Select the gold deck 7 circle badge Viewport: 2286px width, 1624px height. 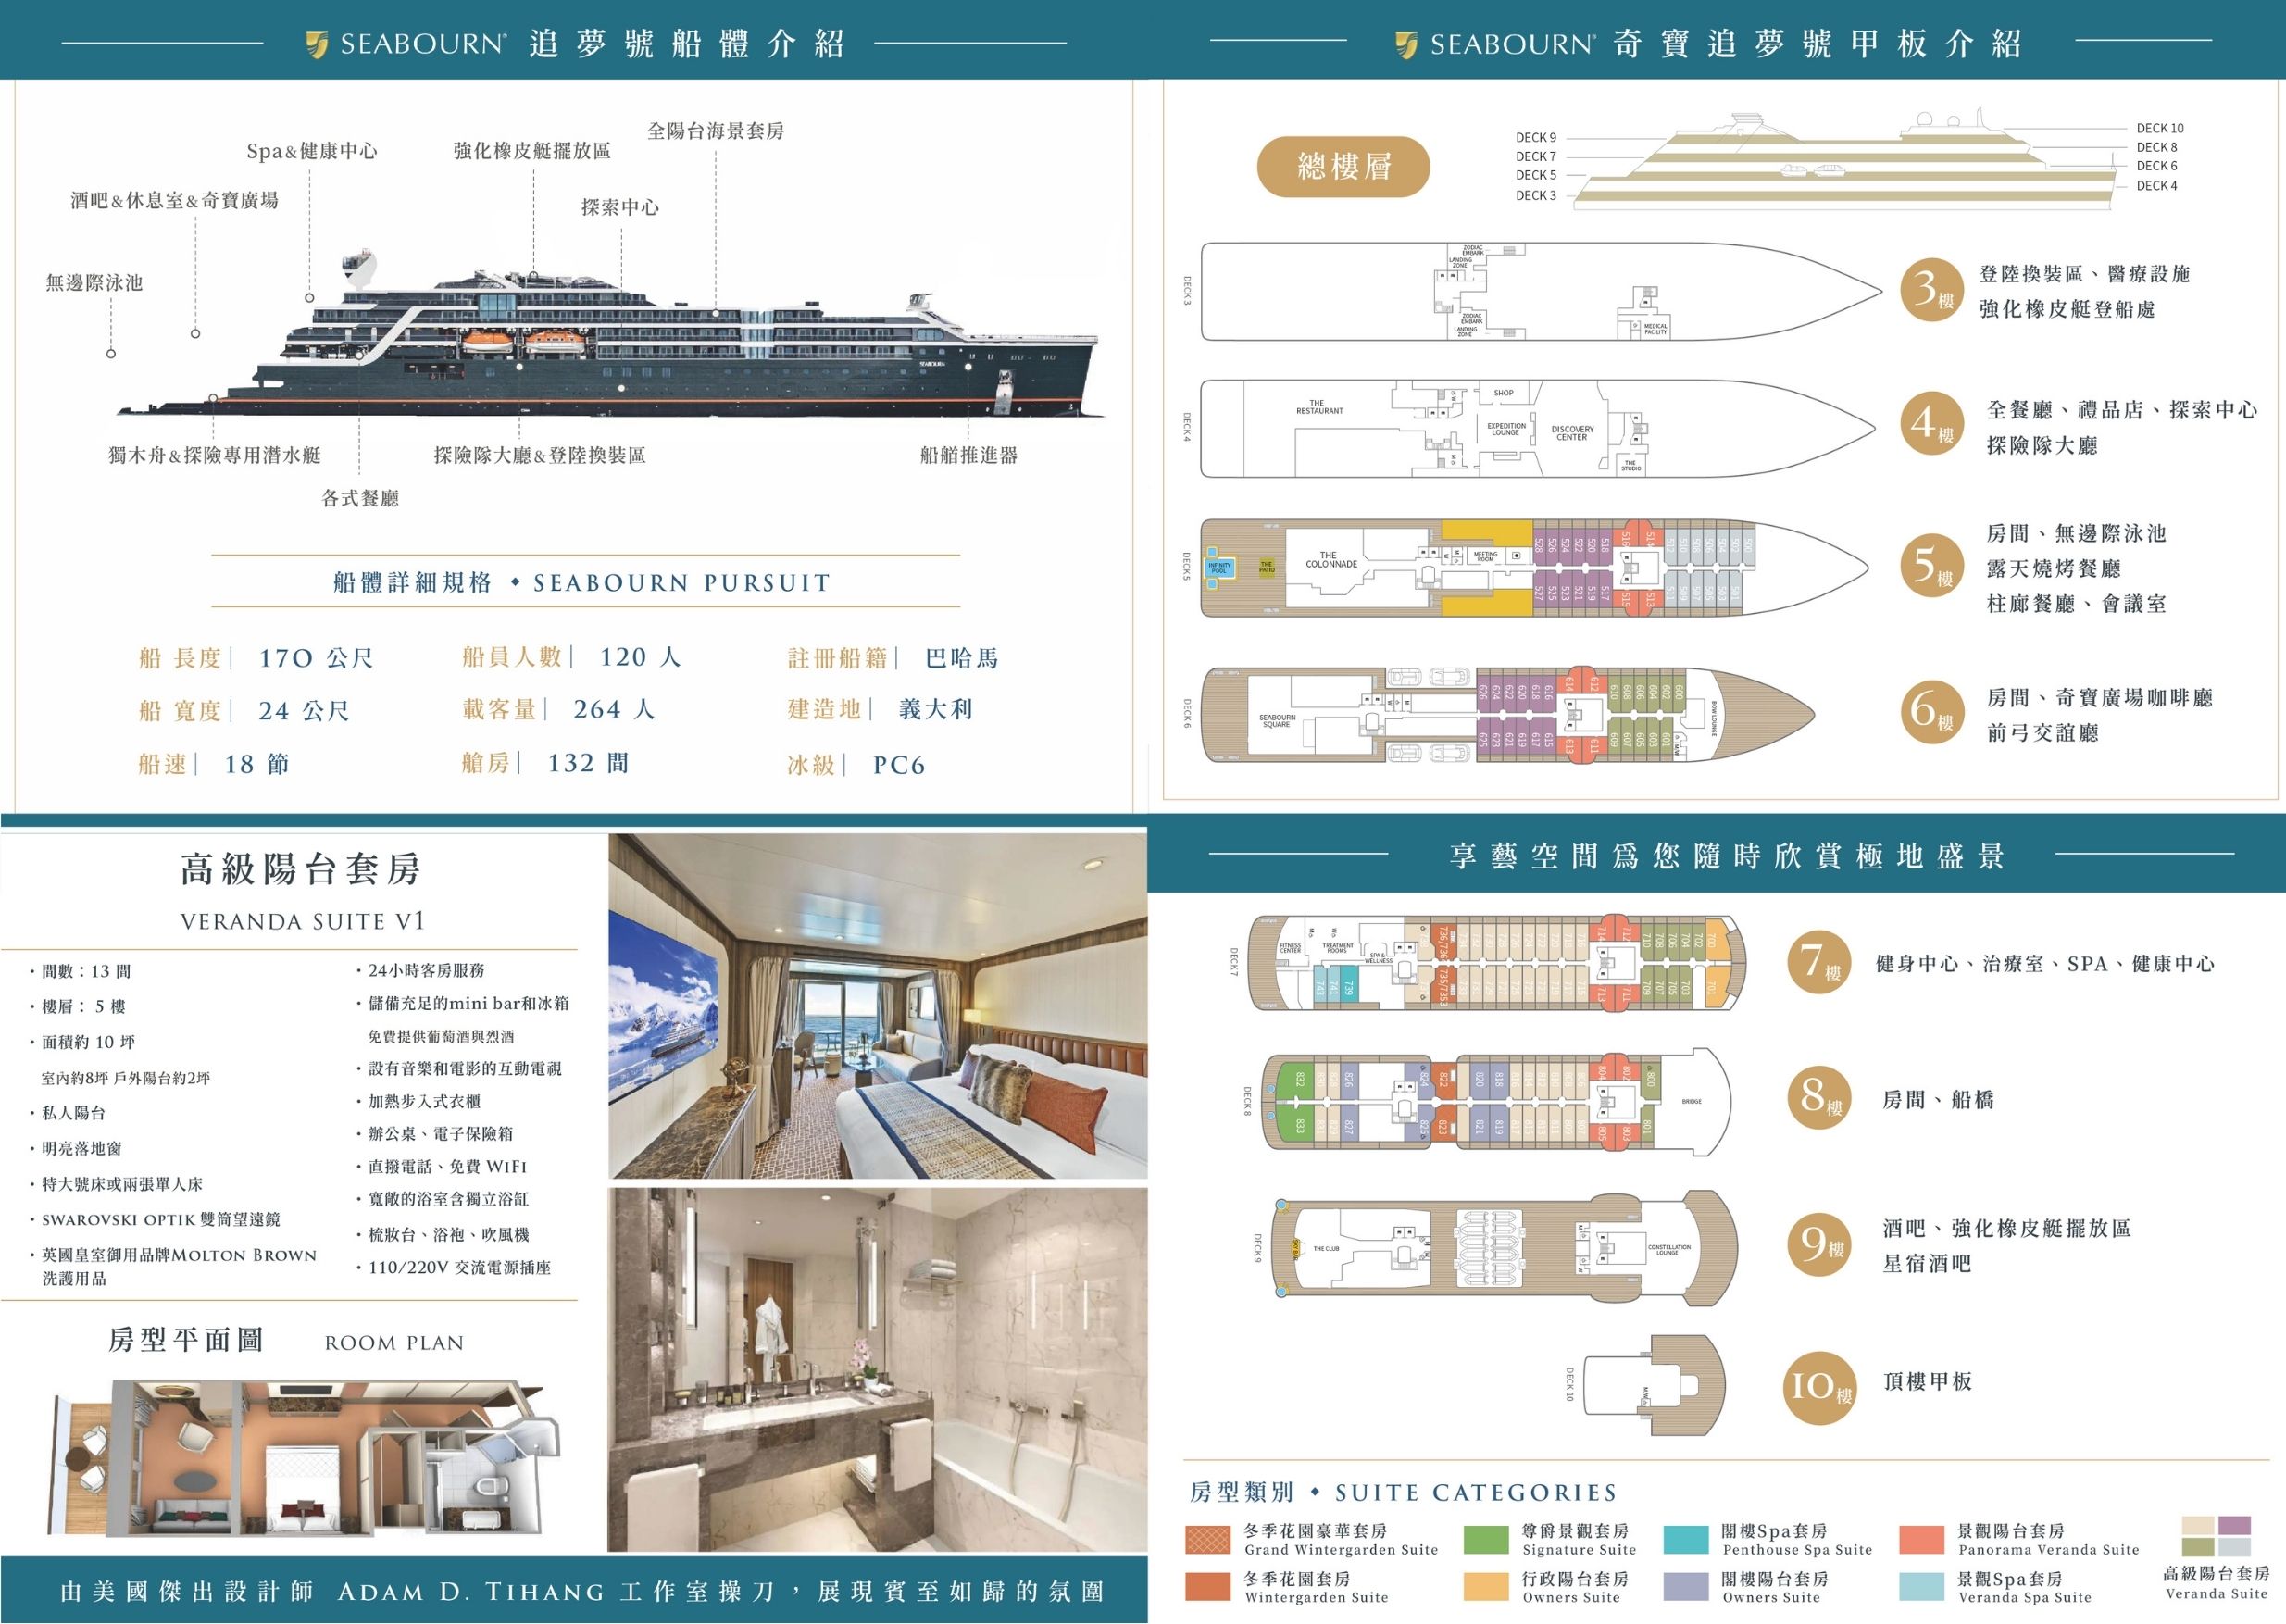click(1818, 962)
